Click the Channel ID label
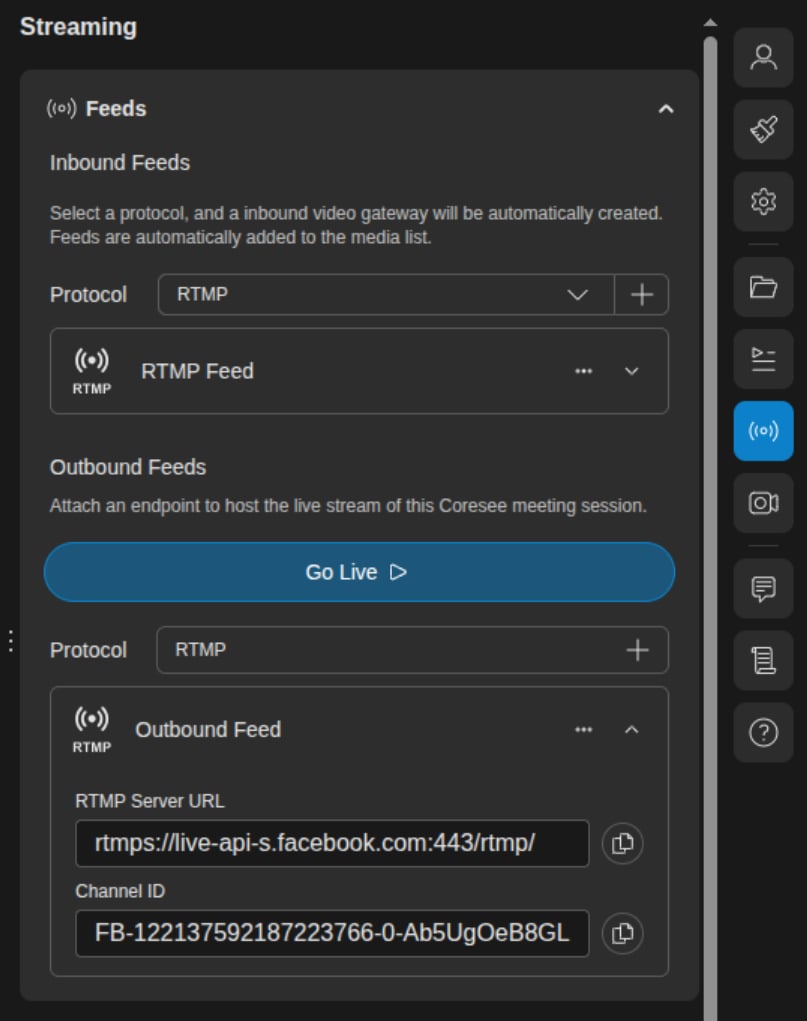The width and height of the screenshot is (807, 1021). point(120,891)
